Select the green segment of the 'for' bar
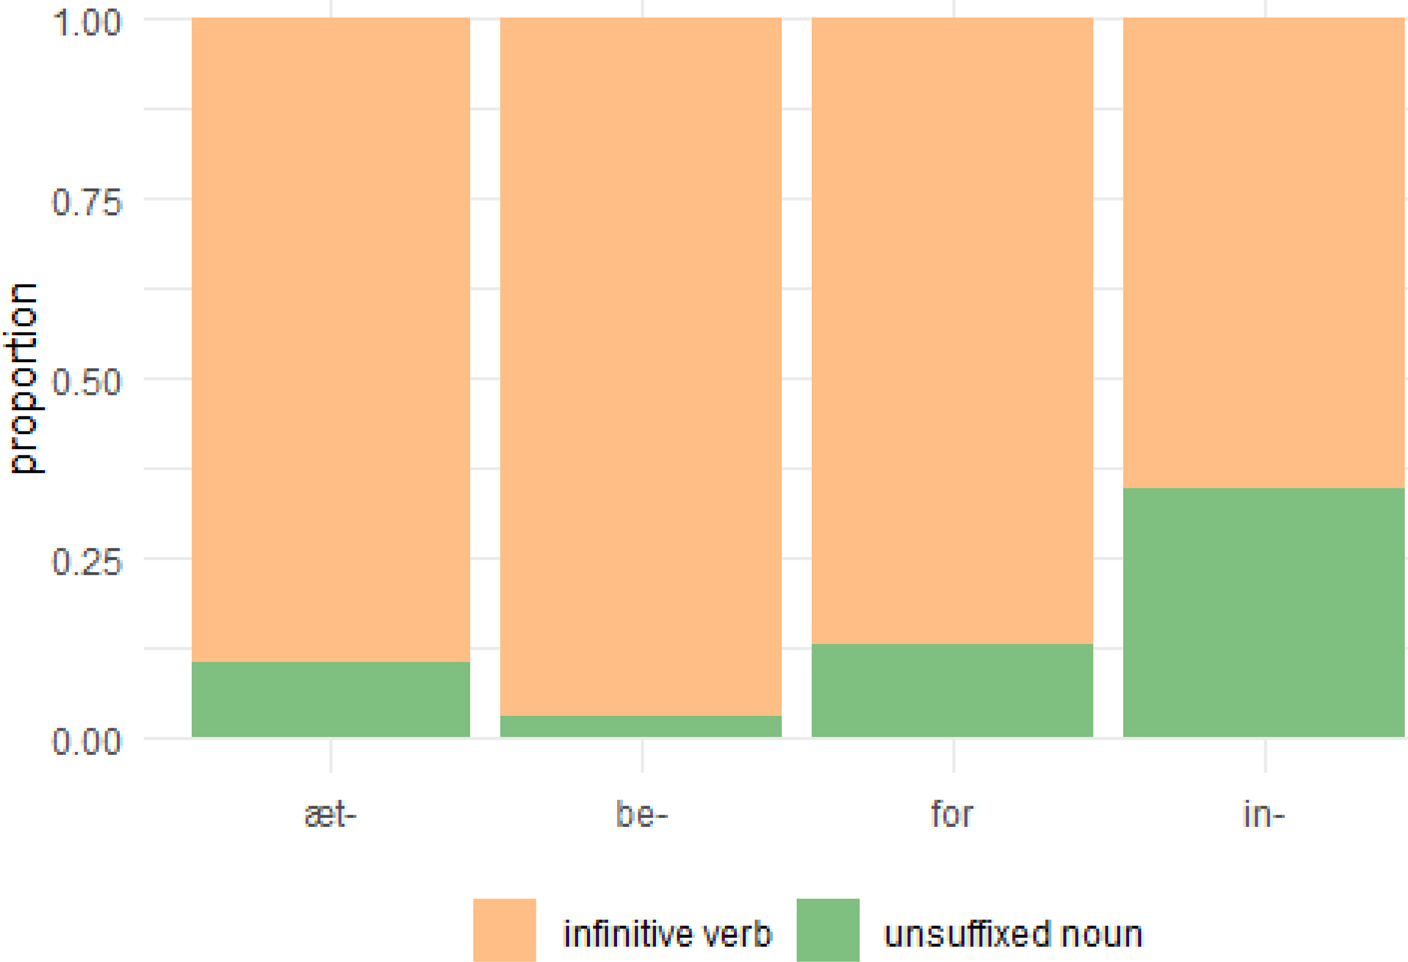The width and height of the screenshot is (1408, 962). 952,690
